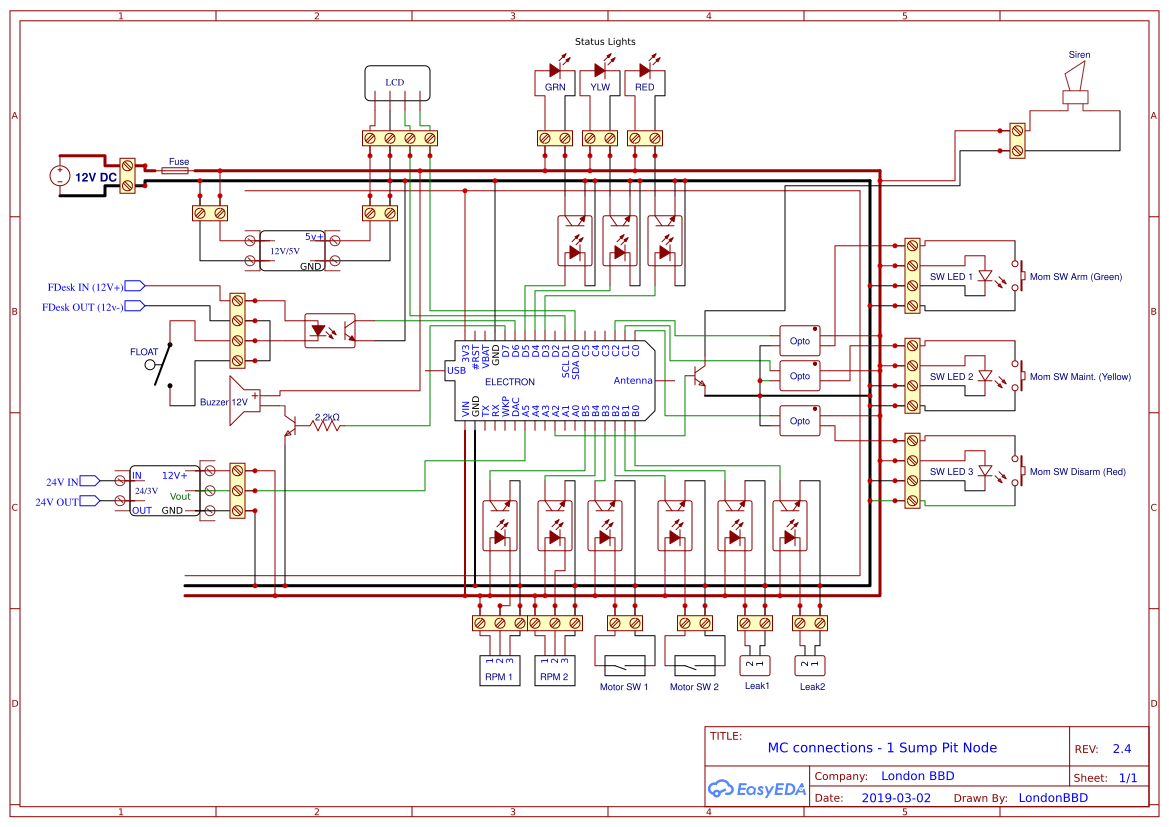This screenshot has height=827, width=1169.
Task: Click the EasyEDA logo
Action: coord(756,788)
